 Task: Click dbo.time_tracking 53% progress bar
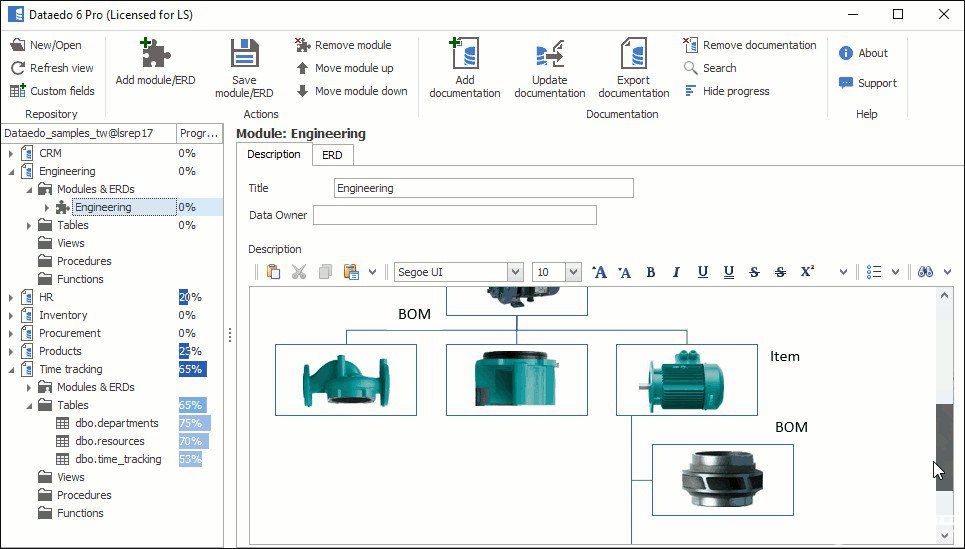[x=190, y=459]
